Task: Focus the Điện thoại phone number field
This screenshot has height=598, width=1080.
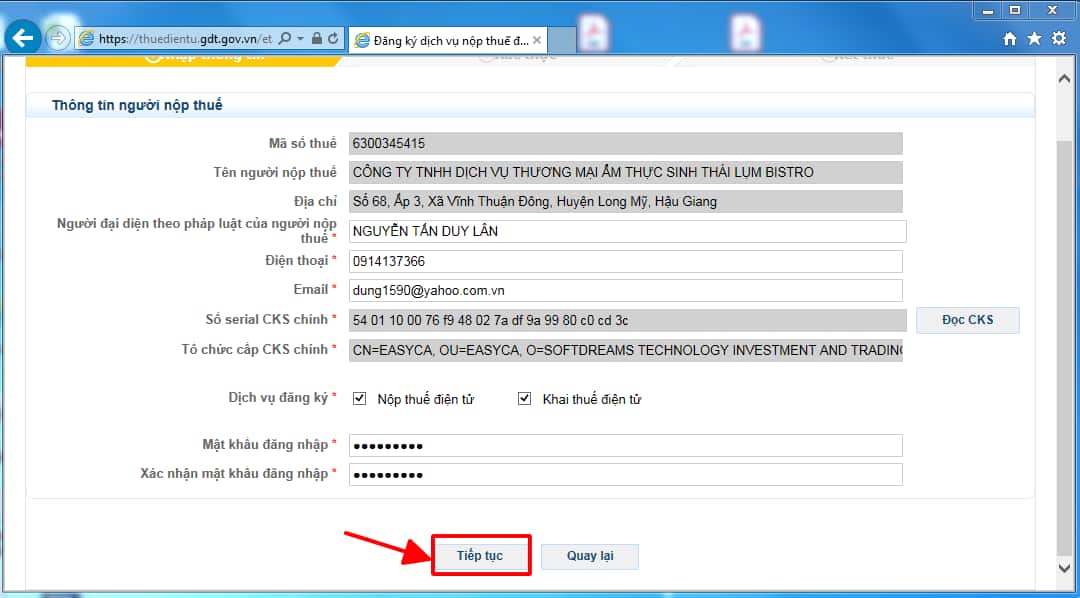Action: pyautogui.click(x=625, y=261)
